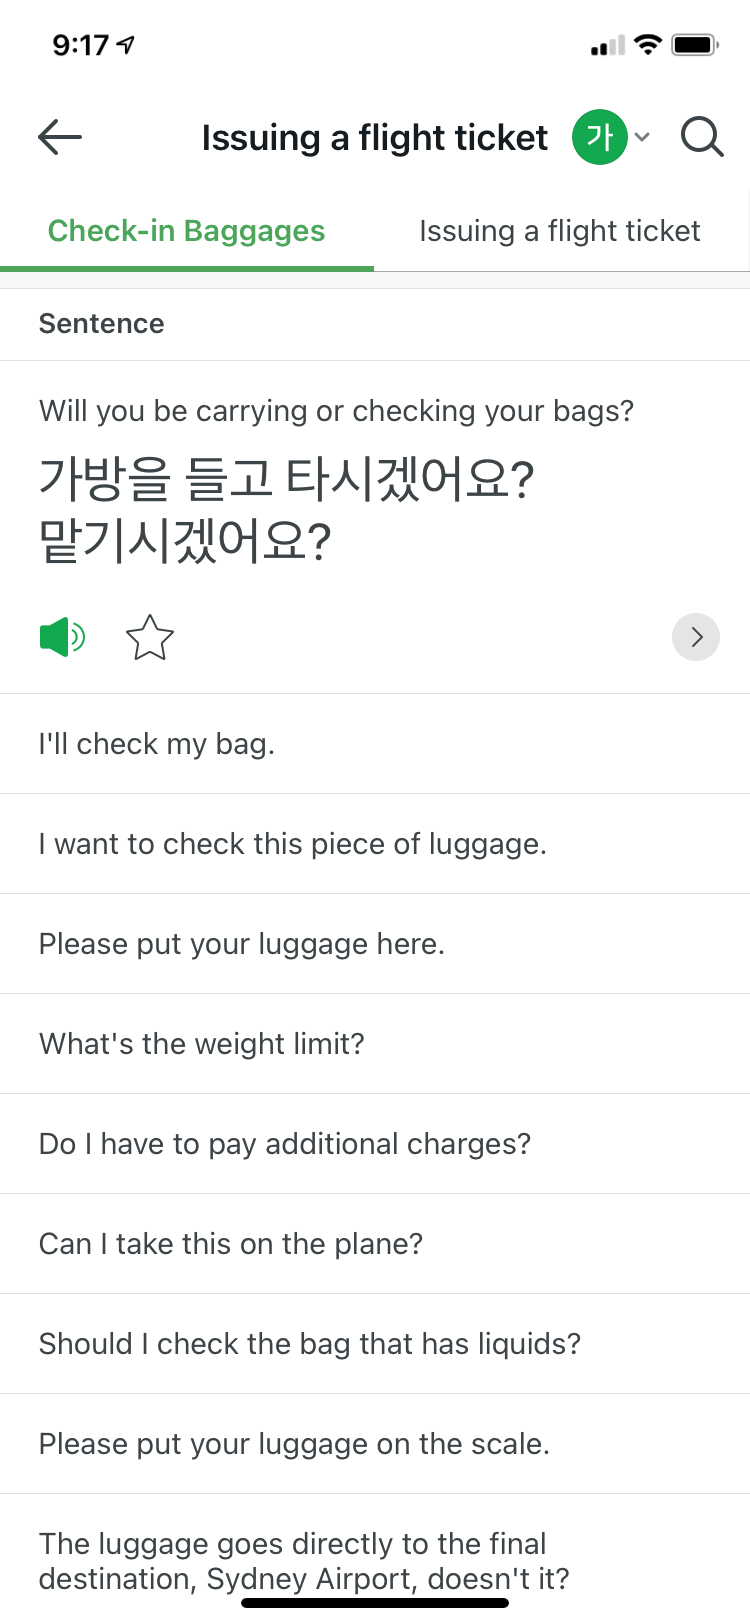Play audio for the Korean sentence

tap(62, 637)
